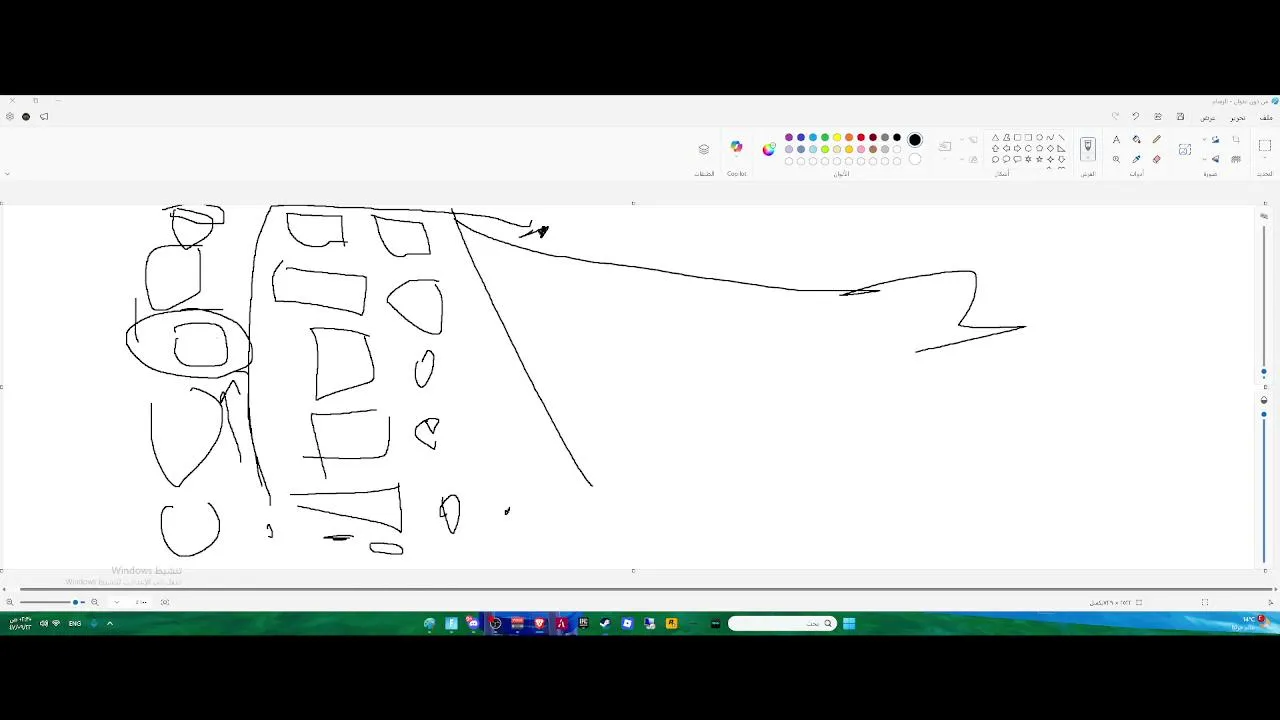The image size is (1280, 720).
Task: Open Paint Settings gear icon
Action: 10,117
